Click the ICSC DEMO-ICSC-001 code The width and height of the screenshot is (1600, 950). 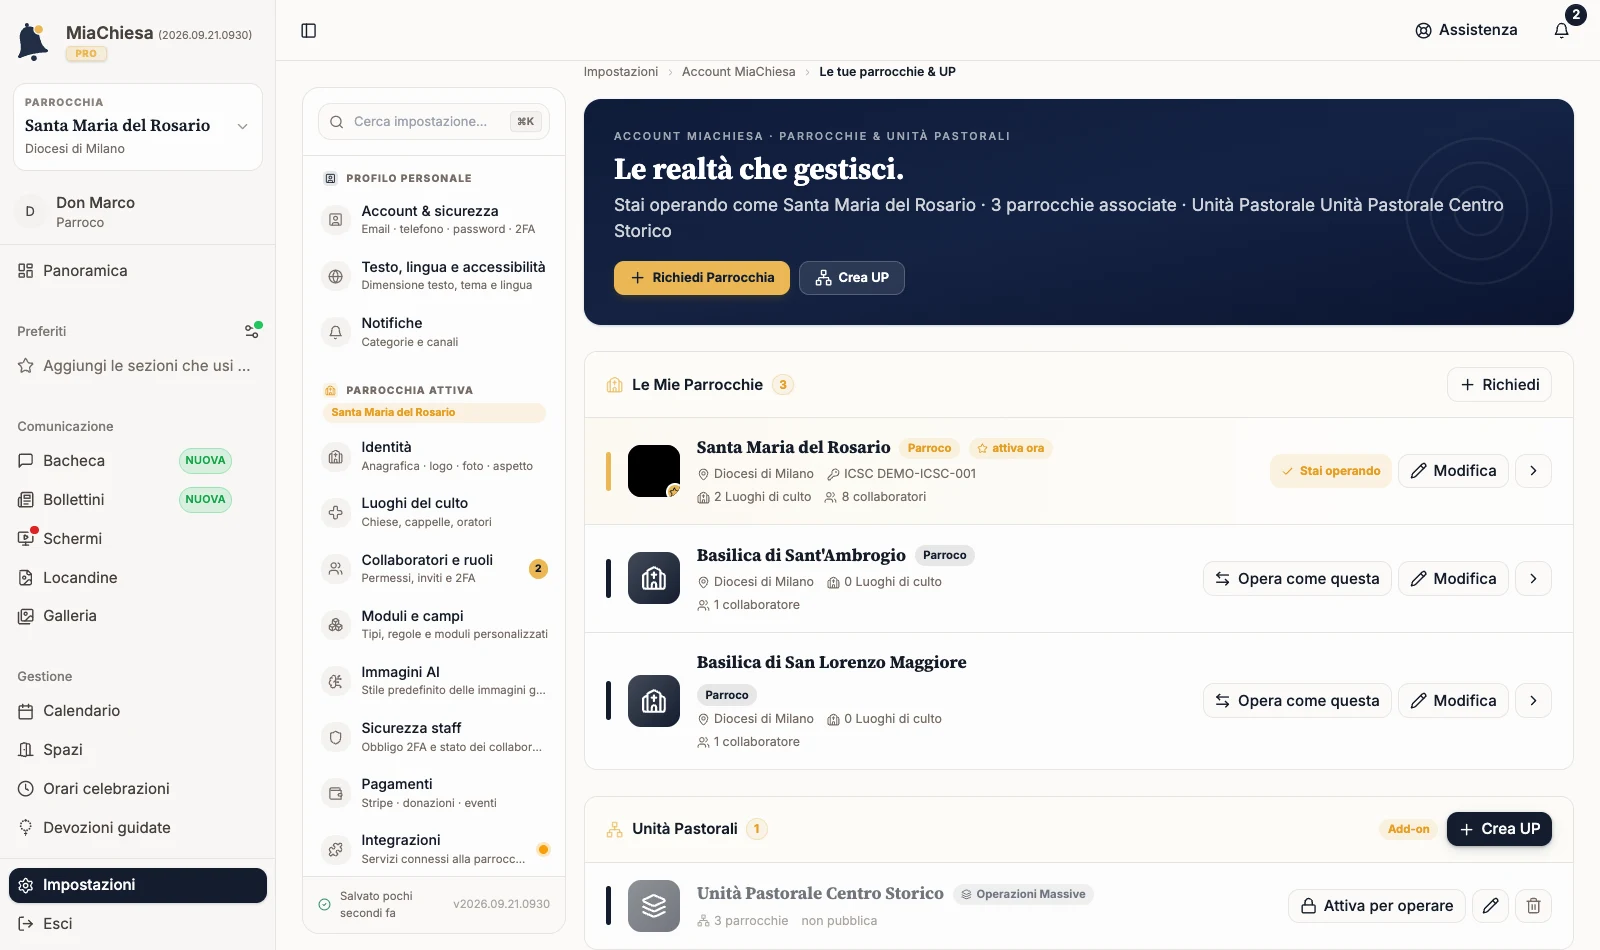[901, 474]
